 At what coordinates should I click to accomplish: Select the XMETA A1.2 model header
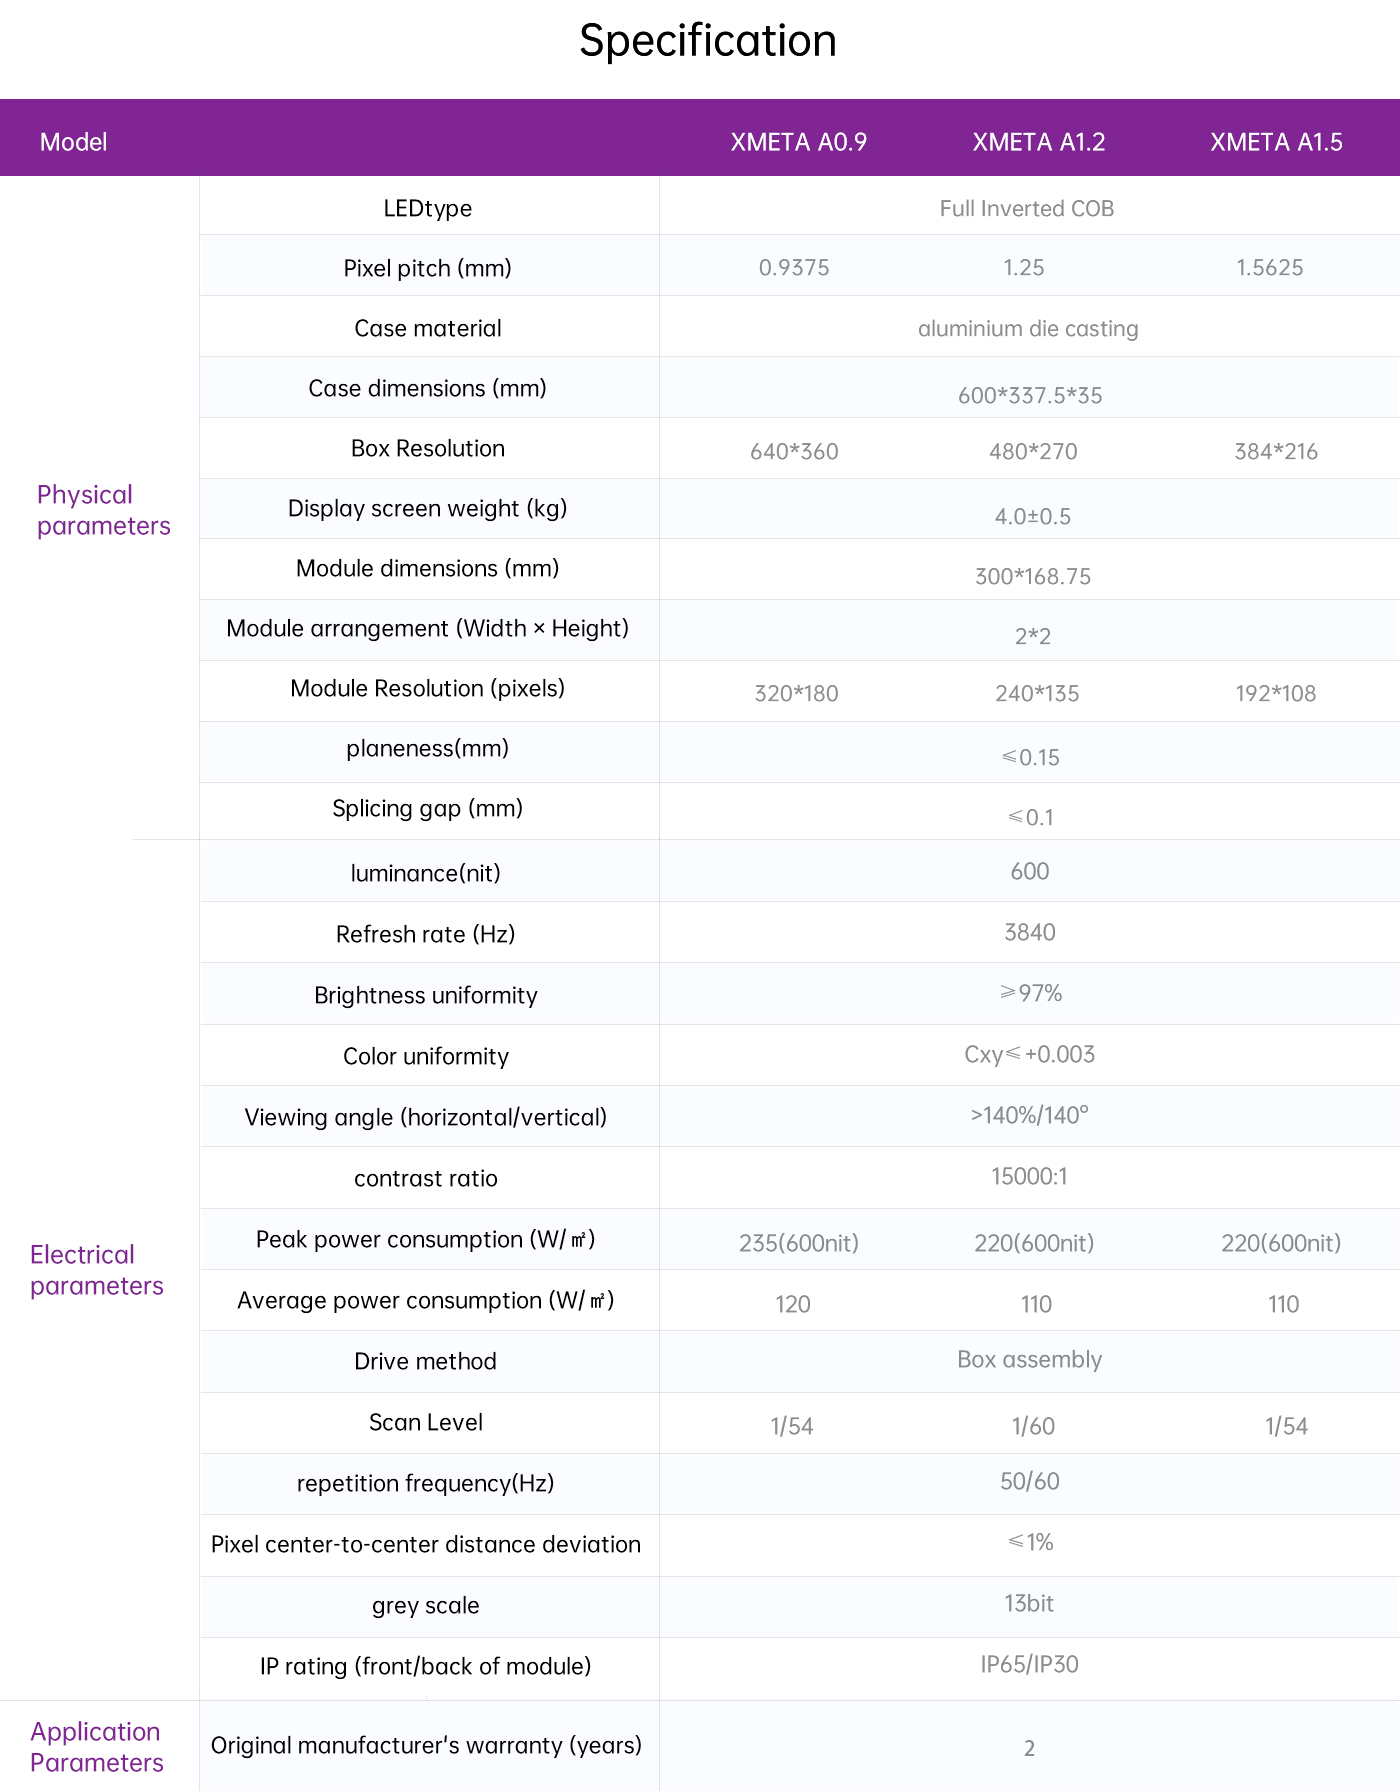(x=1038, y=142)
